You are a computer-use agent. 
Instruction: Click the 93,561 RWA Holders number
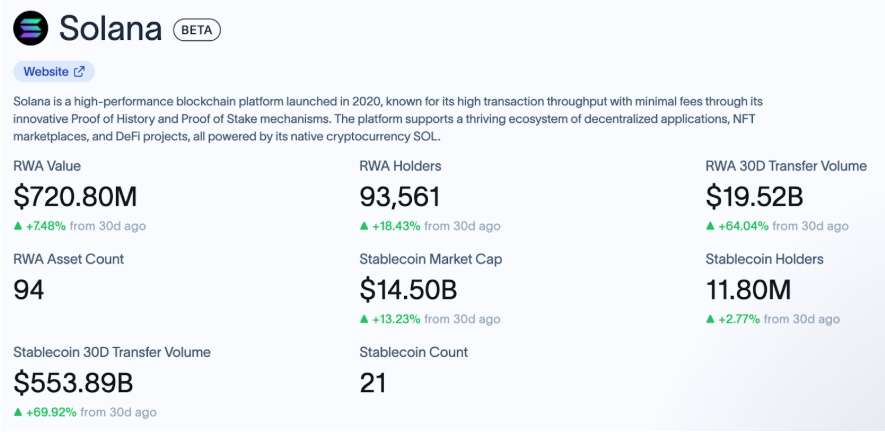tap(399, 197)
